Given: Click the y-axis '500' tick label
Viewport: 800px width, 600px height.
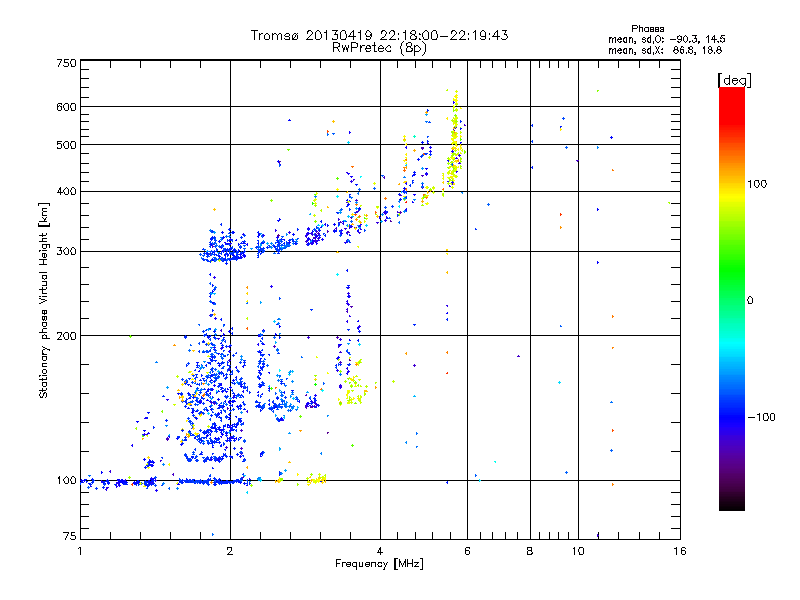Looking at the screenshot, I should 66,145.
